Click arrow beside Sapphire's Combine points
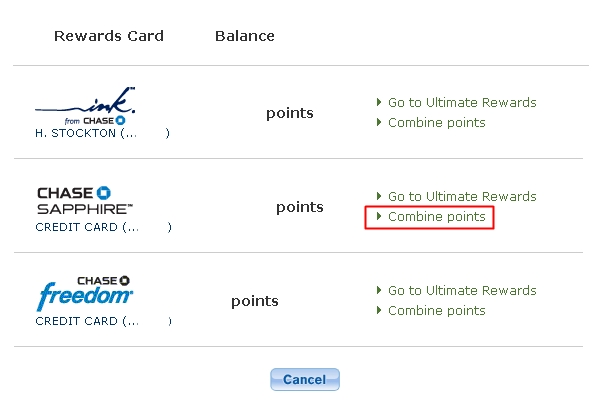The width and height of the screenshot is (601, 407). click(379, 216)
